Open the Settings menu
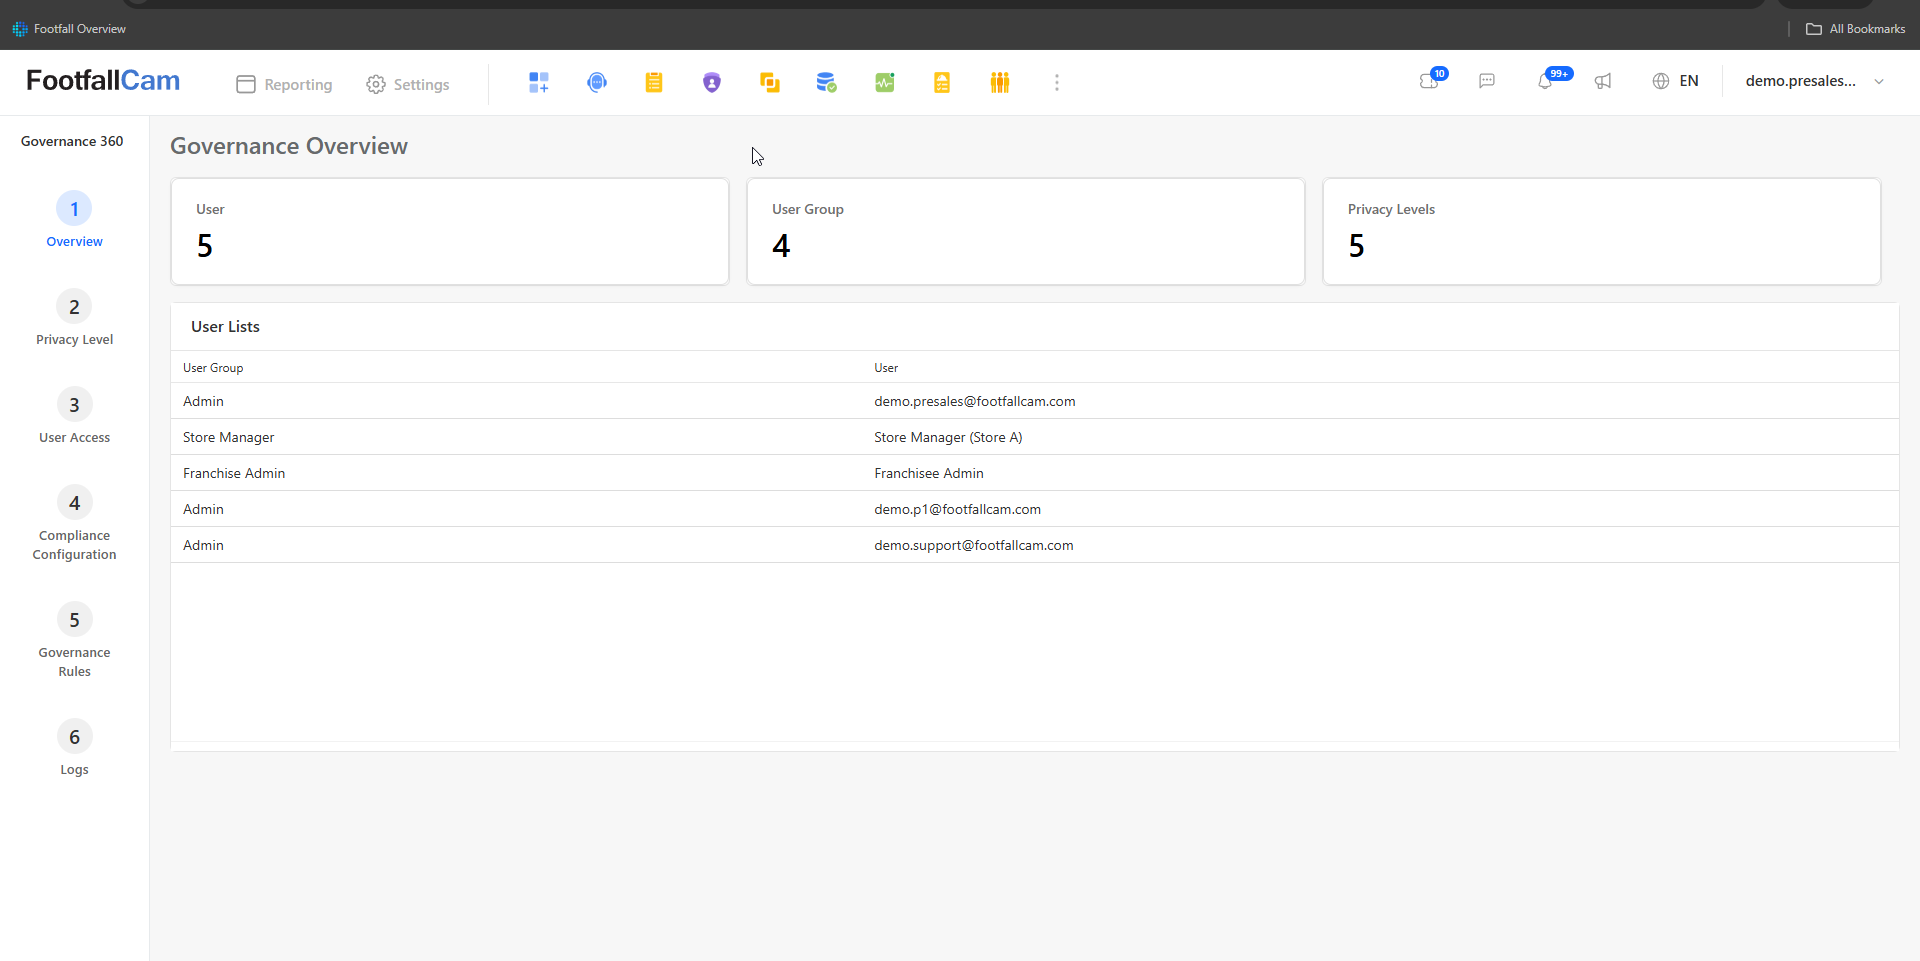This screenshot has height=961, width=1920. click(x=408, y=84)
